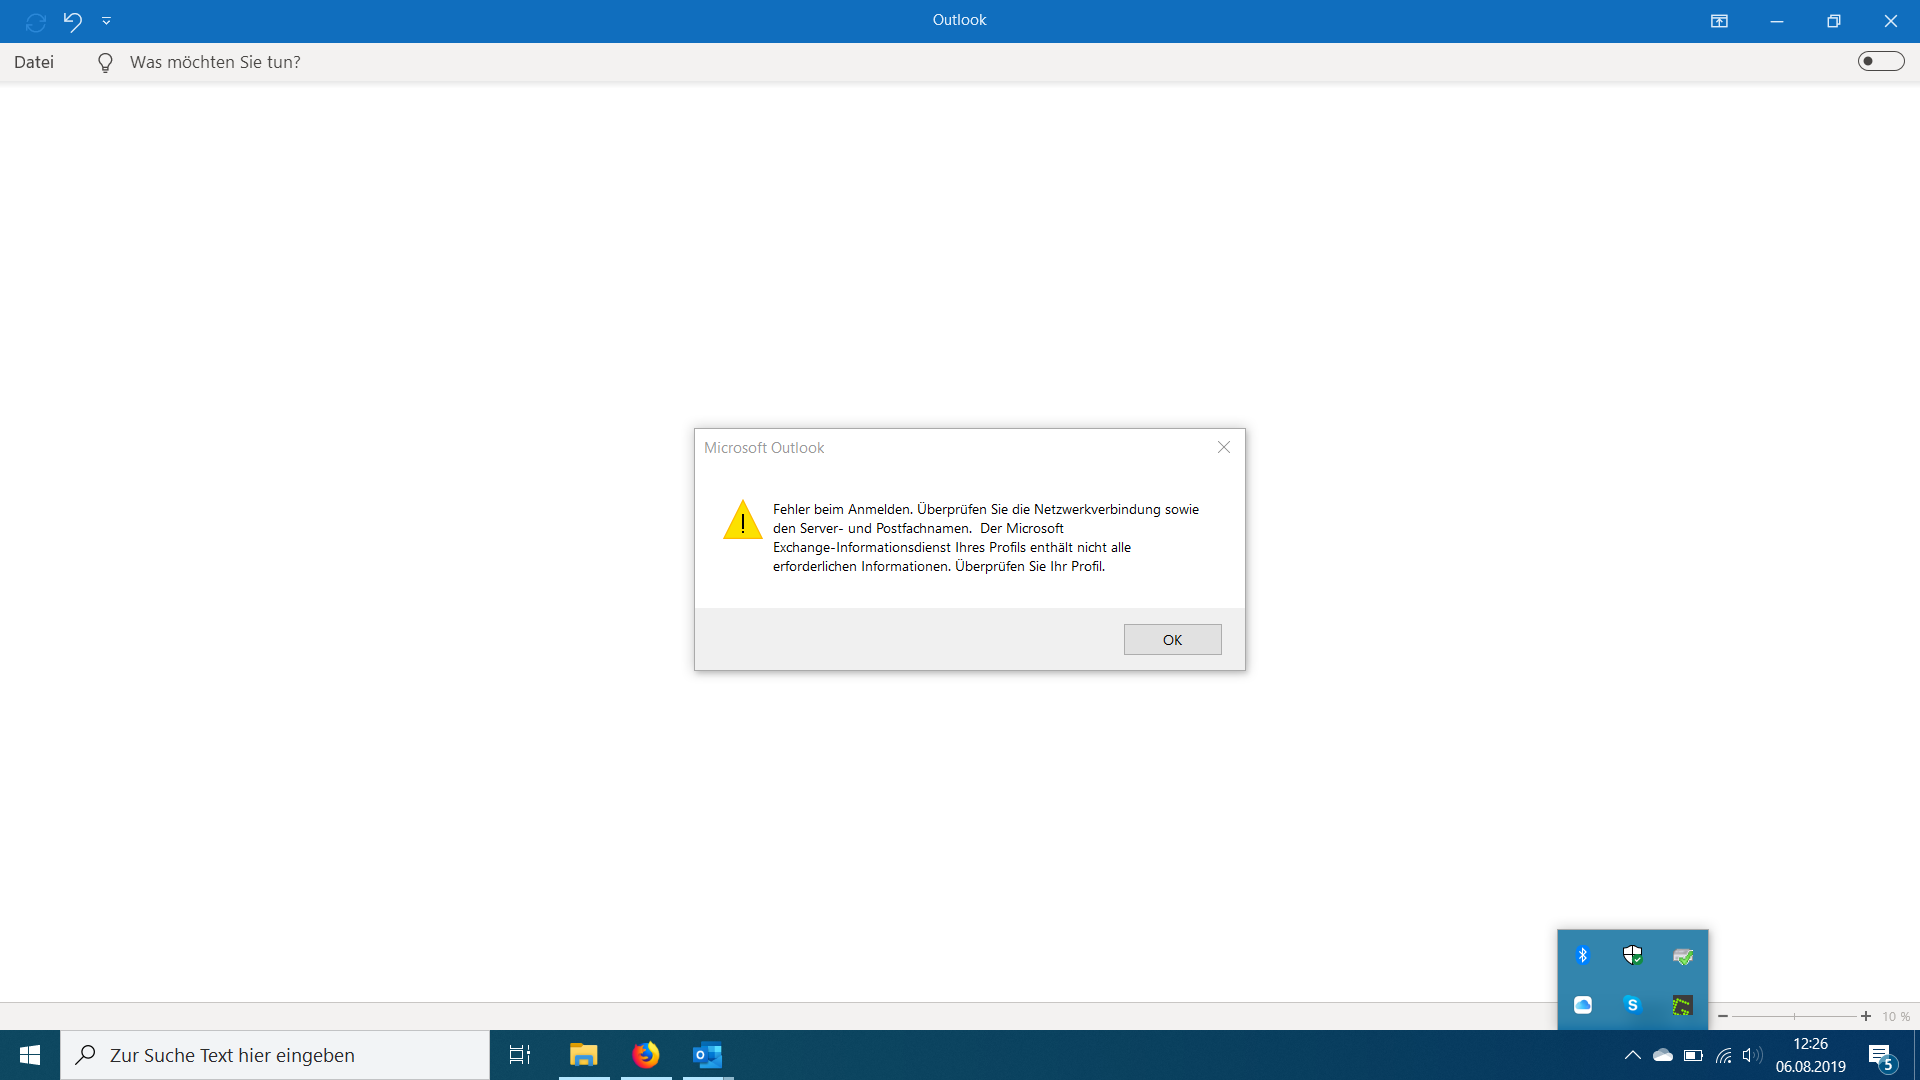This screenshot has height=1080, width=1920.
Task: Click the zoom slider in status bar
Action: tap(1794, 1016)
